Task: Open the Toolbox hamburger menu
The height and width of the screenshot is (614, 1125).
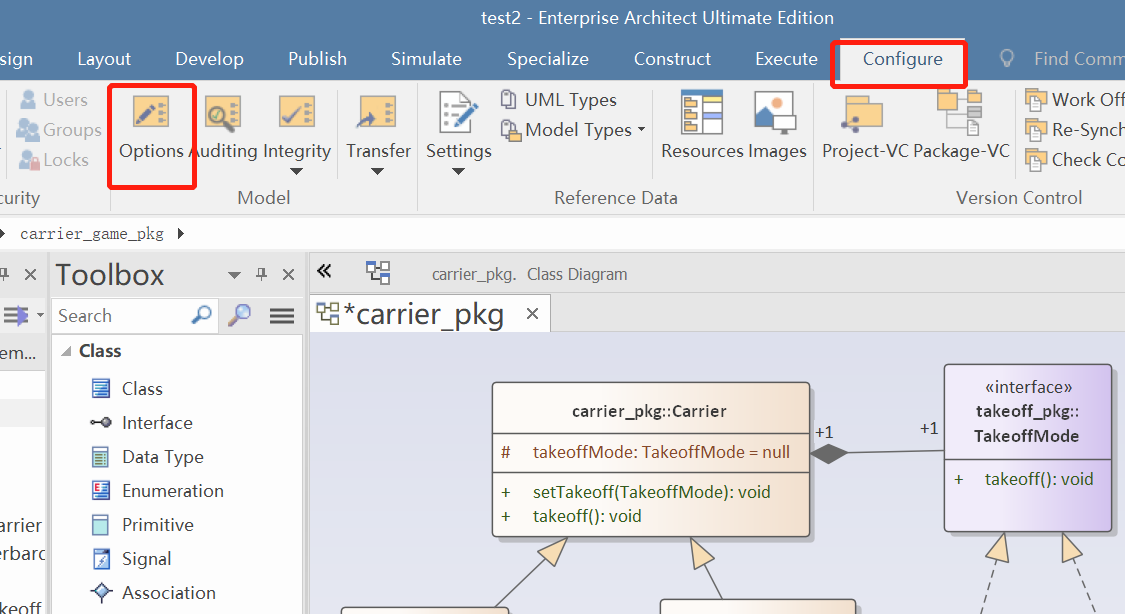Action: pos(282,316)
